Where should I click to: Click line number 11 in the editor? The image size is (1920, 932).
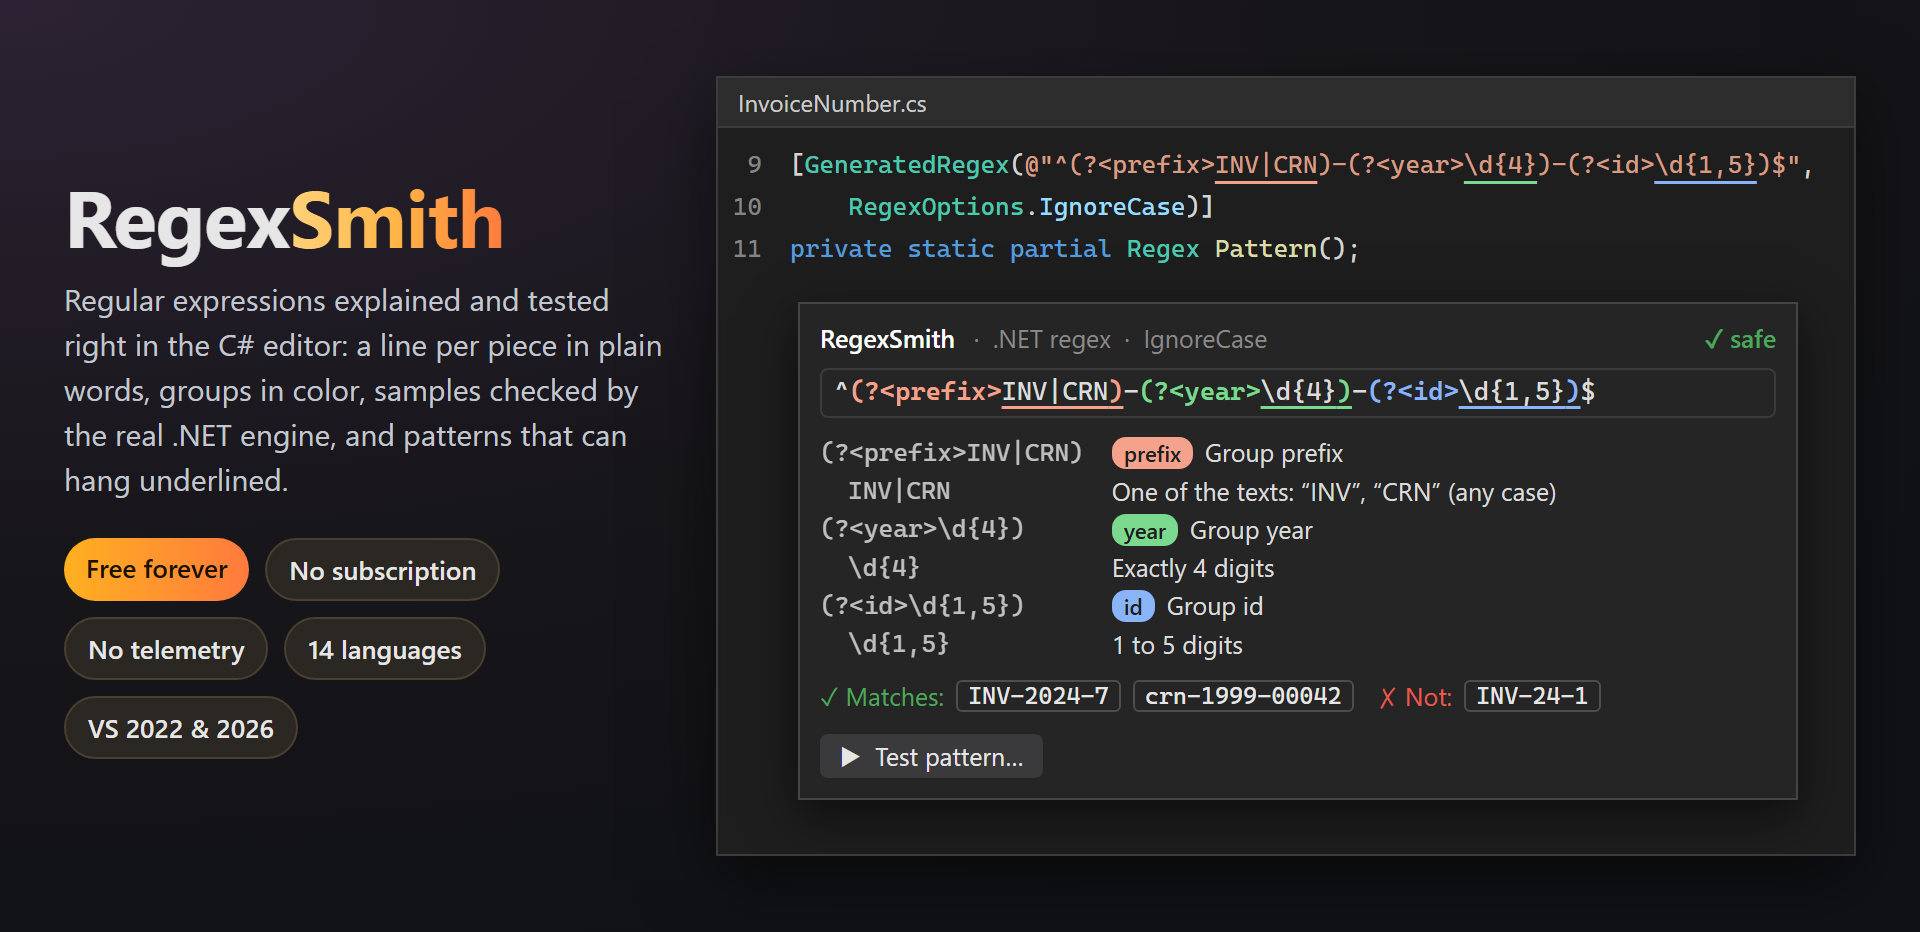(747, 249)
